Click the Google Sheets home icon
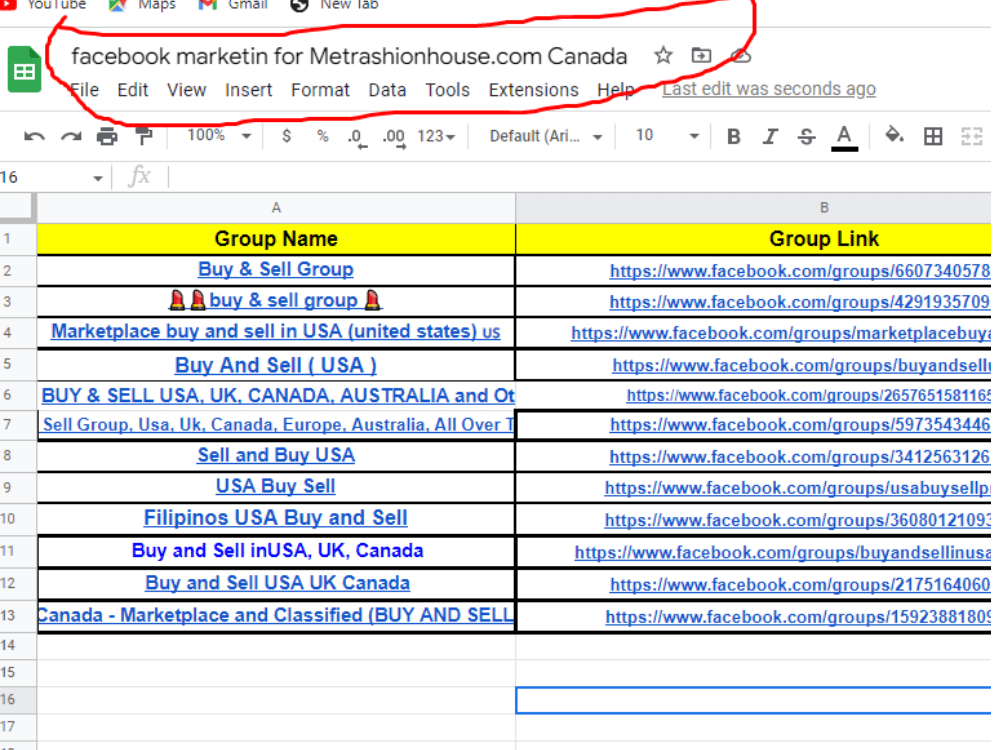Viewport: 1000px width, 750px height. [x=24, y=69]
